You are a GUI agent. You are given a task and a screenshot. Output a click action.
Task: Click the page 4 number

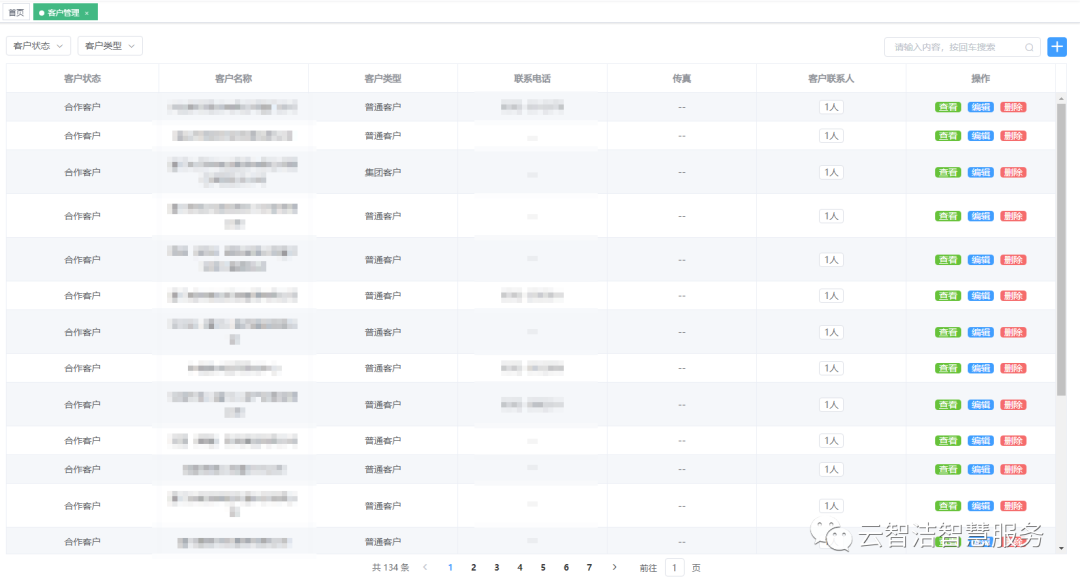[x=519, y=567]
